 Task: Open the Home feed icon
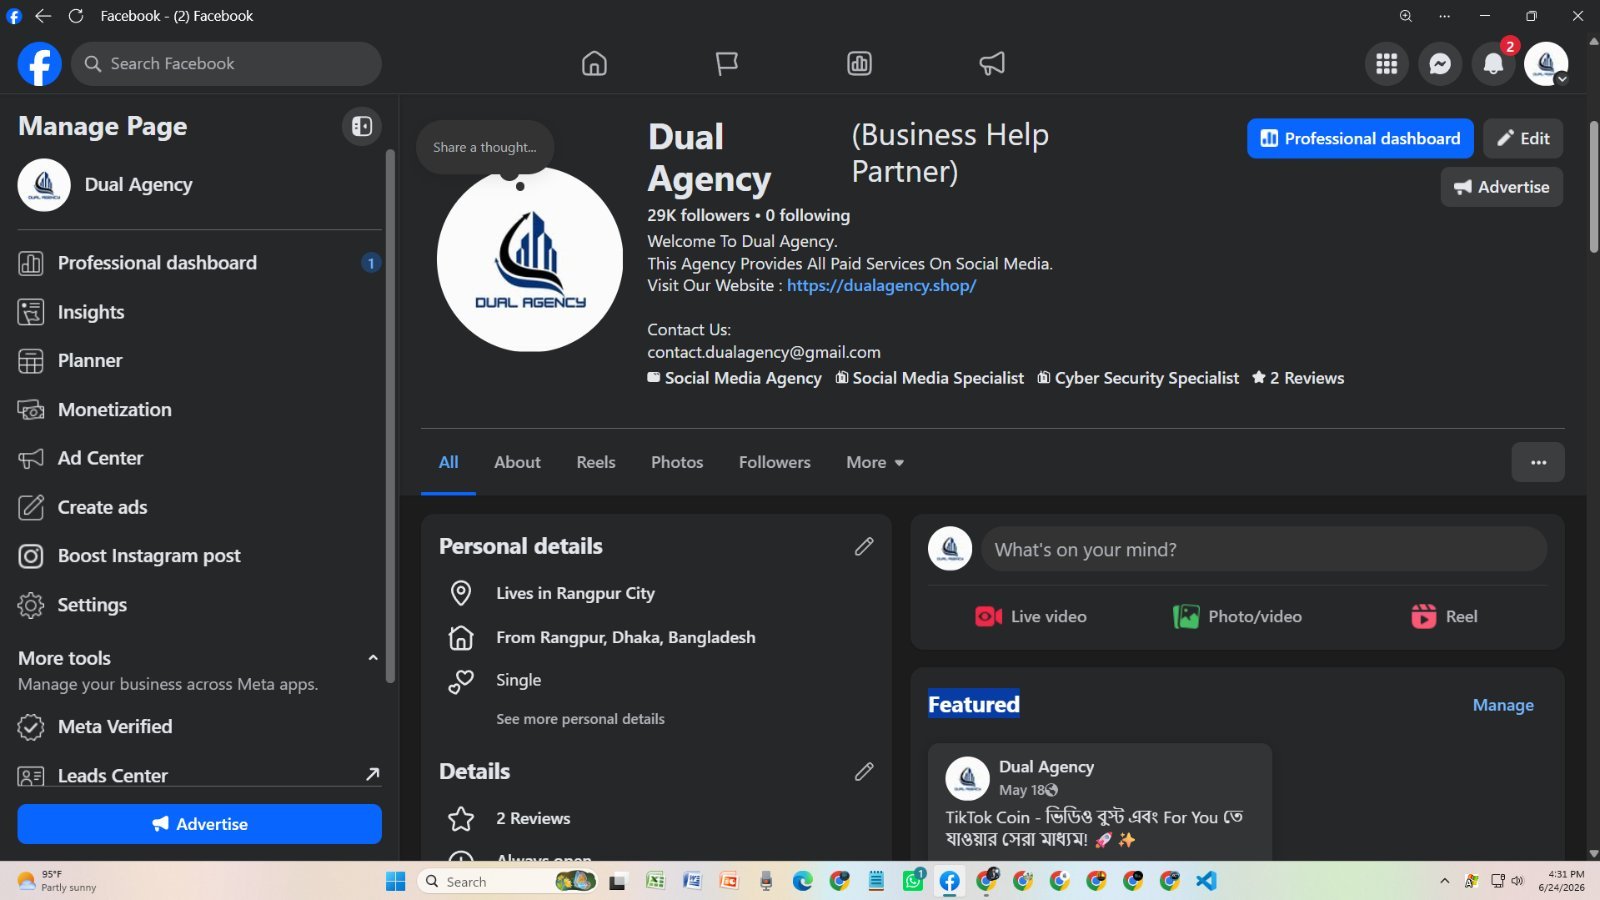click(594, 64)
